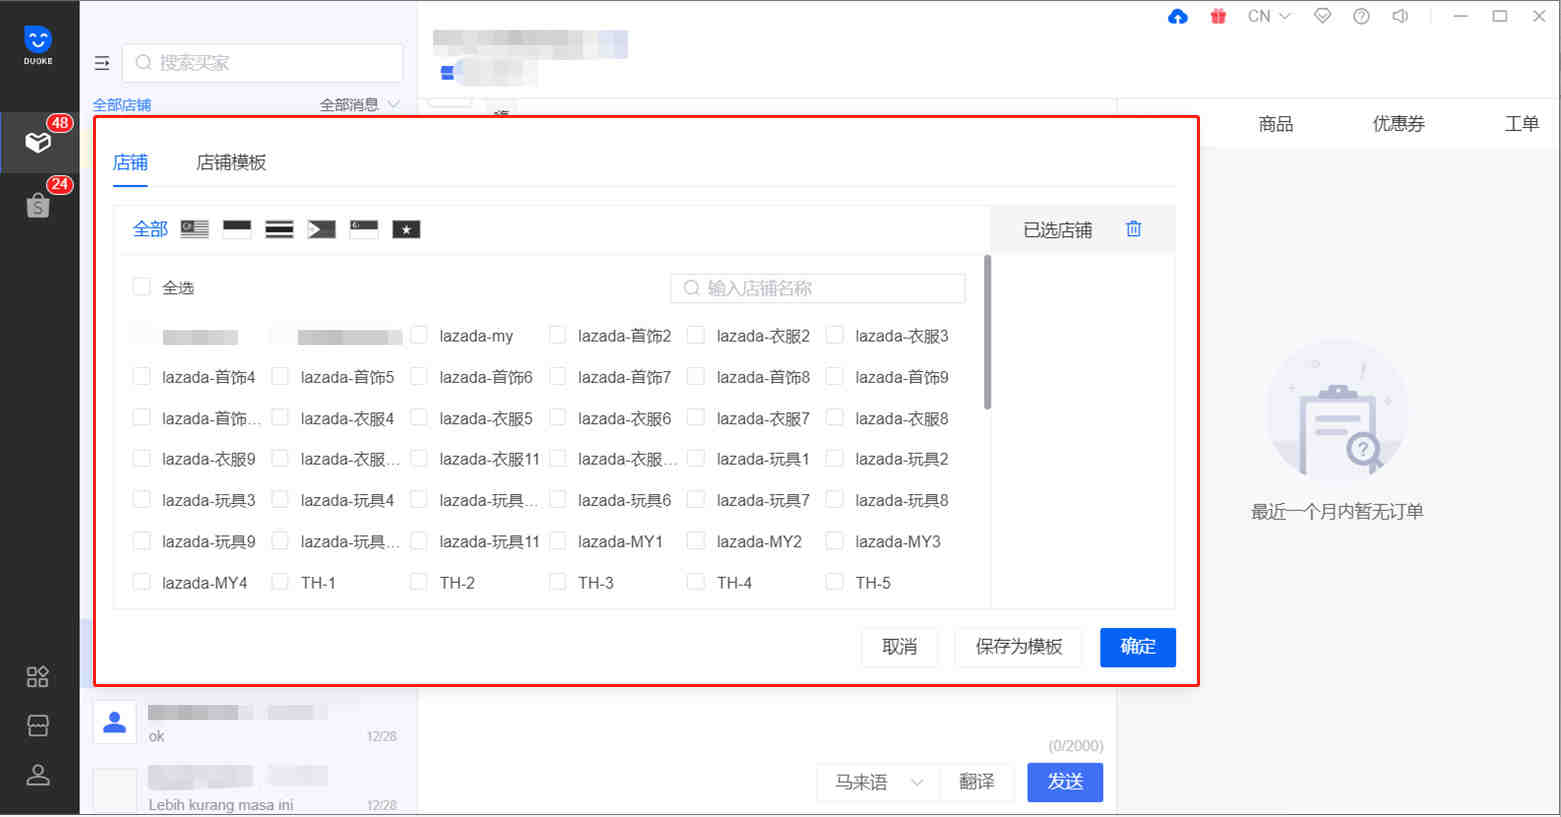The height and width of the screenshot is (817, 1561).
Task: Switch to the 店铺模板 tab
Action: pyautogui.click(x=231, y=163)
